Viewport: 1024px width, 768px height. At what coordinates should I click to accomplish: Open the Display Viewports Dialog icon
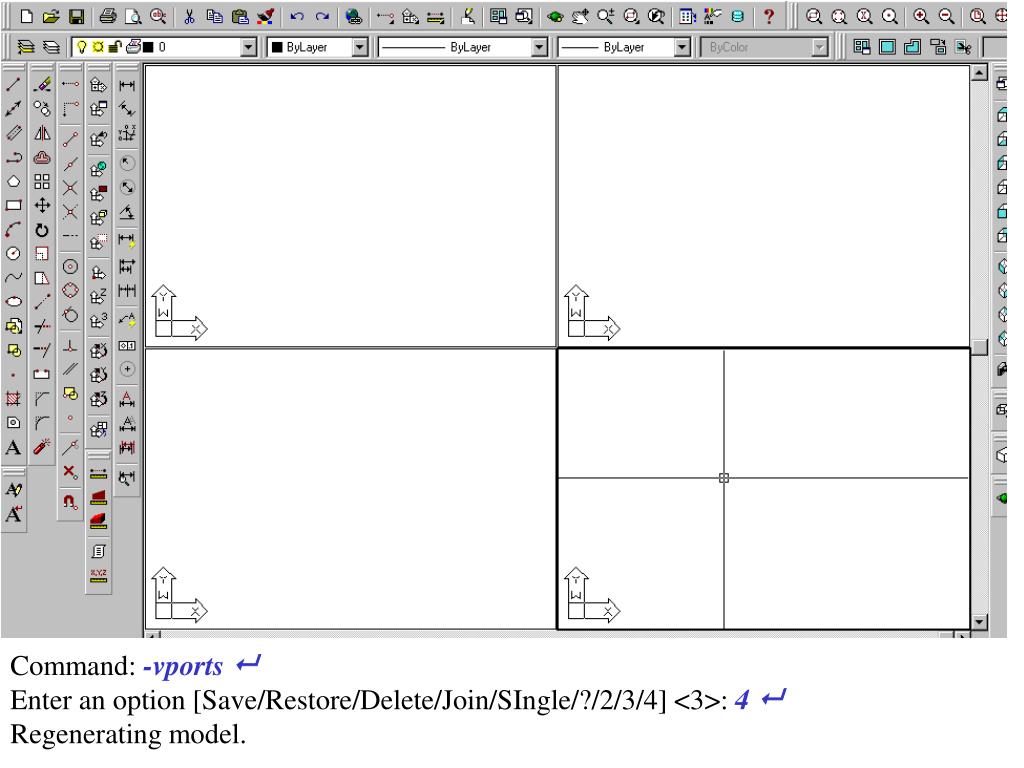click(x=862, y=47)
